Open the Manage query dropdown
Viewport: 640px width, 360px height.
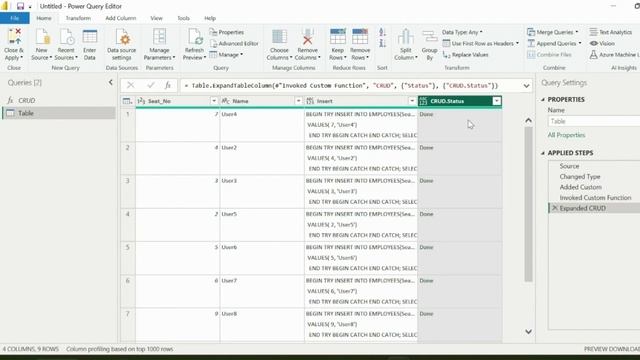pos(226,55)
